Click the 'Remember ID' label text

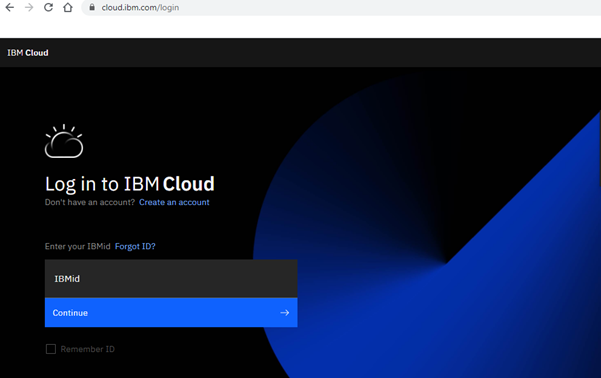point(87,349)
